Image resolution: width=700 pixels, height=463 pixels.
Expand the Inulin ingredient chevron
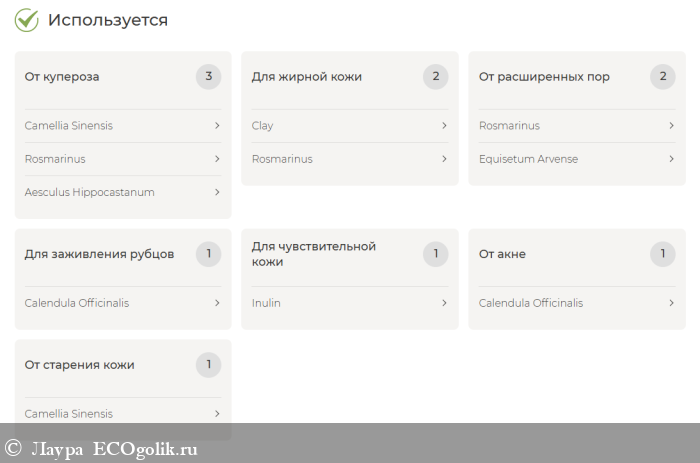[444, 303]
